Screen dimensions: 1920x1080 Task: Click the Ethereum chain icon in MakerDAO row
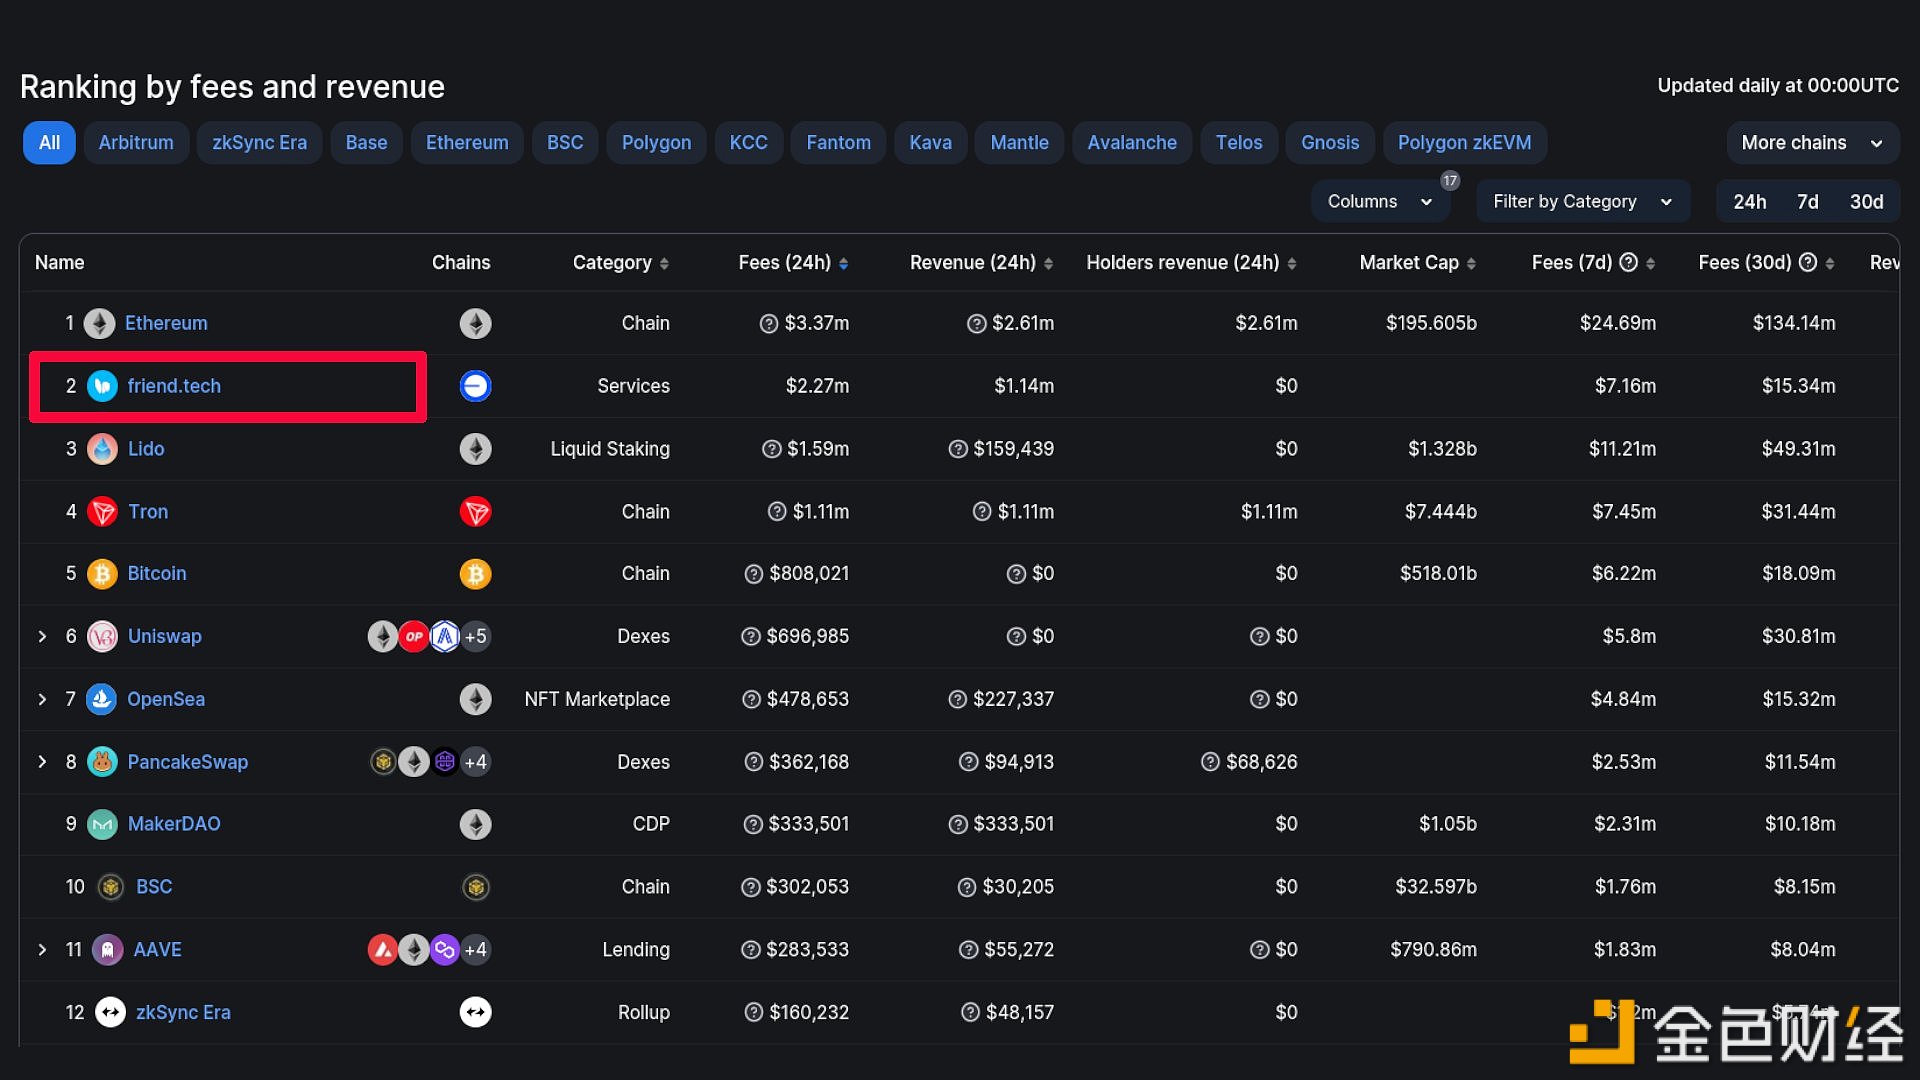[475, 824]
